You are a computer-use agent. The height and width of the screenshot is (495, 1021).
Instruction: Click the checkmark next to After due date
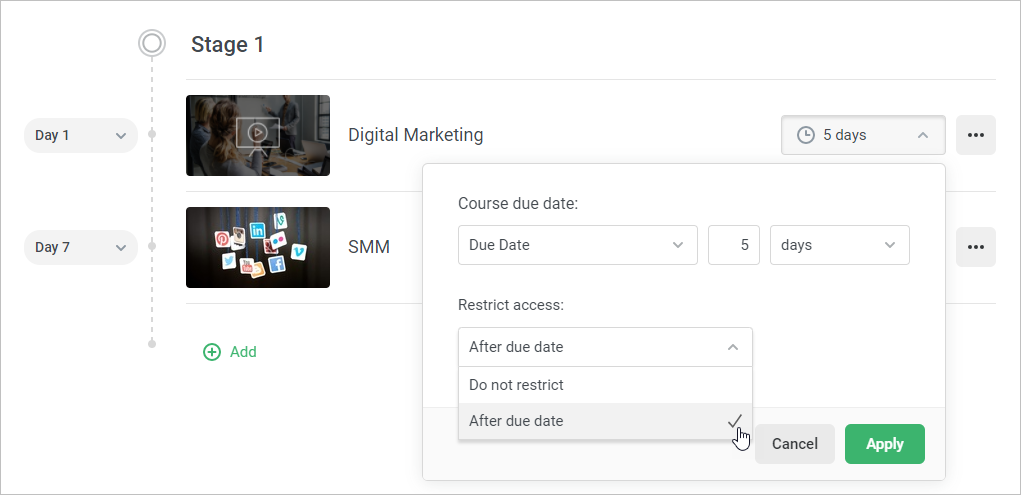(734, 421)
